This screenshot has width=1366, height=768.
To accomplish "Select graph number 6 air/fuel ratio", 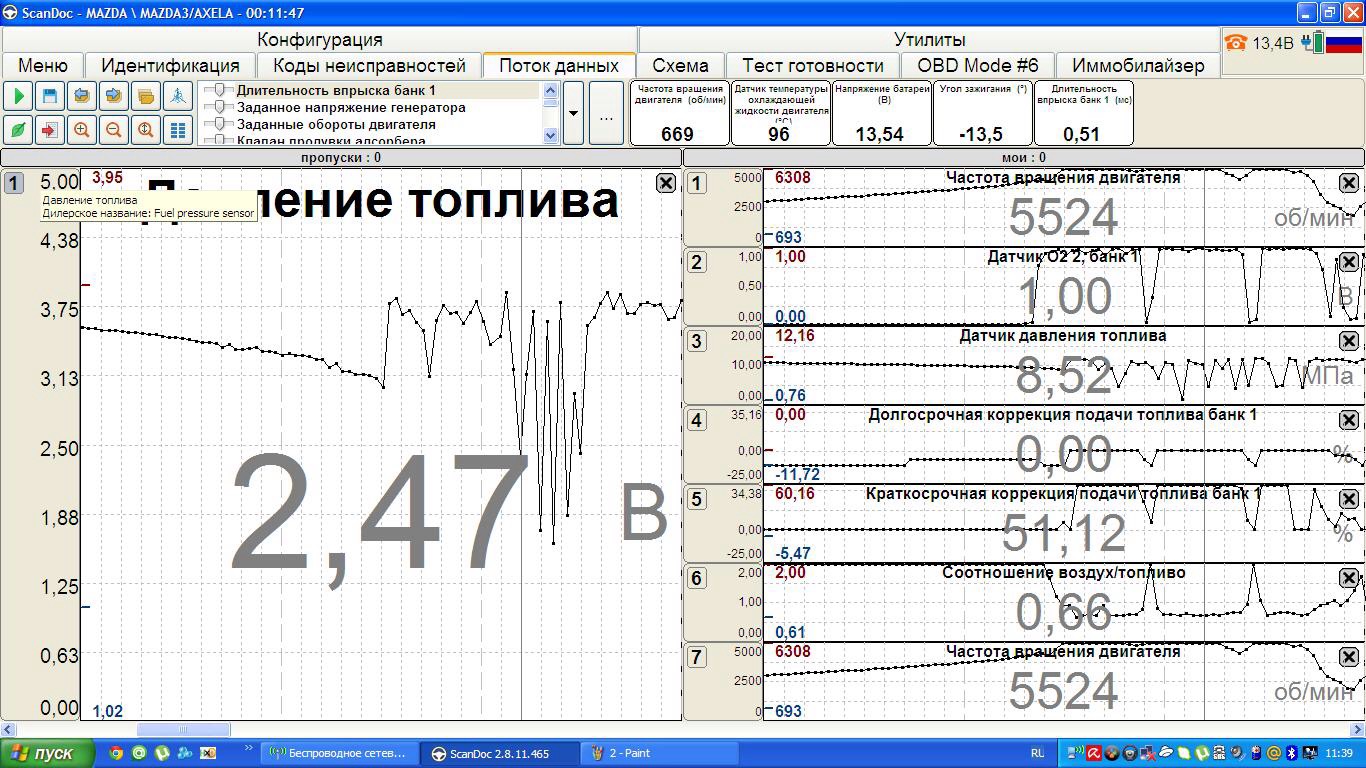I will coord(697,578).
